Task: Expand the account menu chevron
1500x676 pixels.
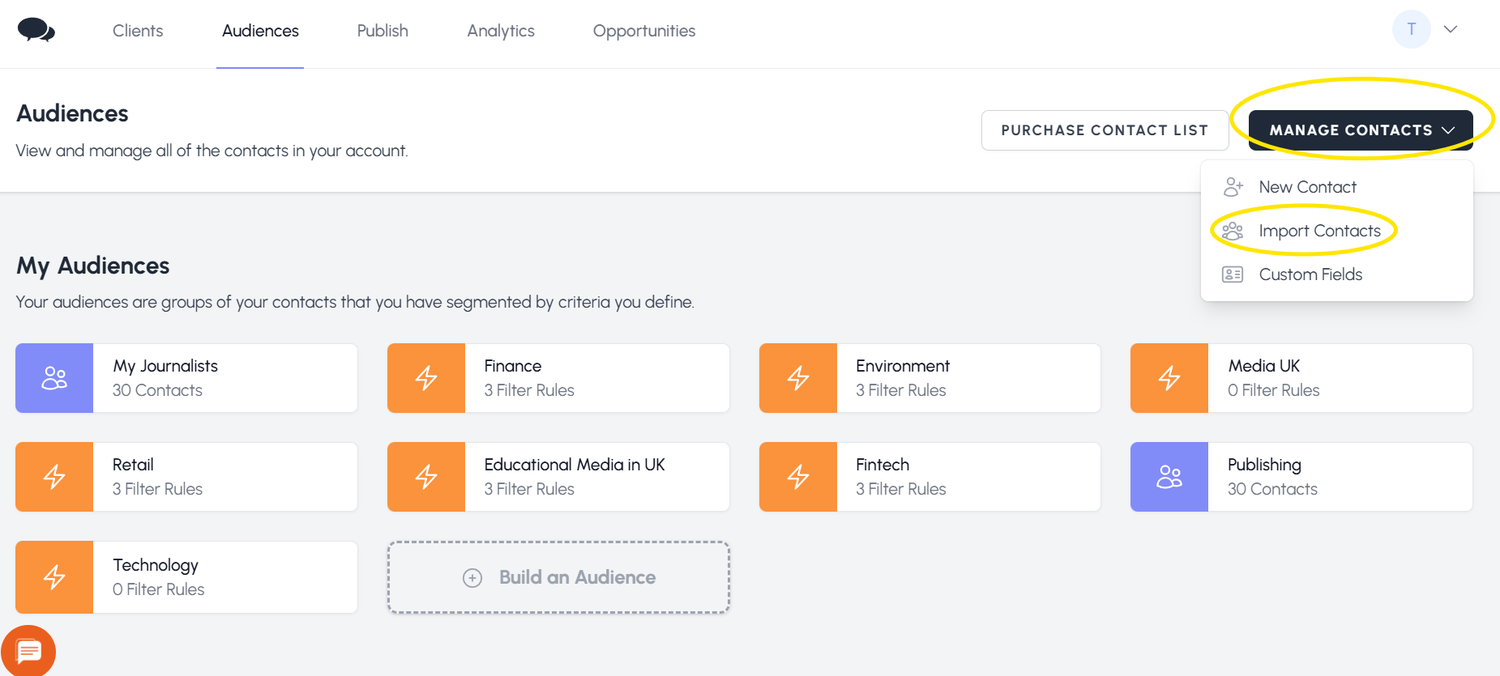Action: tap(1450, 29)
